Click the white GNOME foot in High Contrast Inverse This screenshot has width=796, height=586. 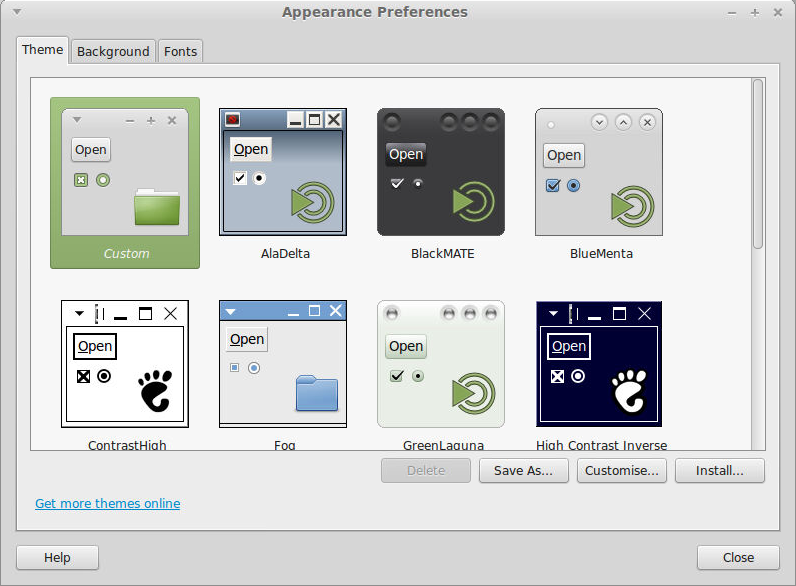(x=629, y=390)
